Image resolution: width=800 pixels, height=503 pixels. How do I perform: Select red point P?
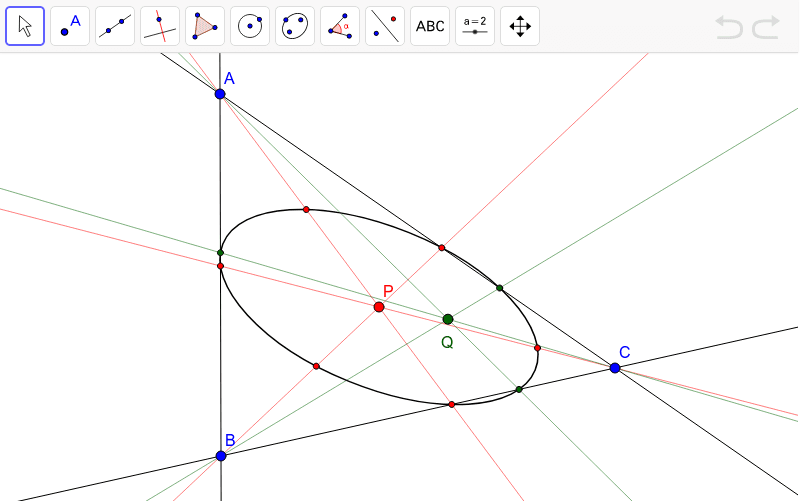(x=379, y=307)
